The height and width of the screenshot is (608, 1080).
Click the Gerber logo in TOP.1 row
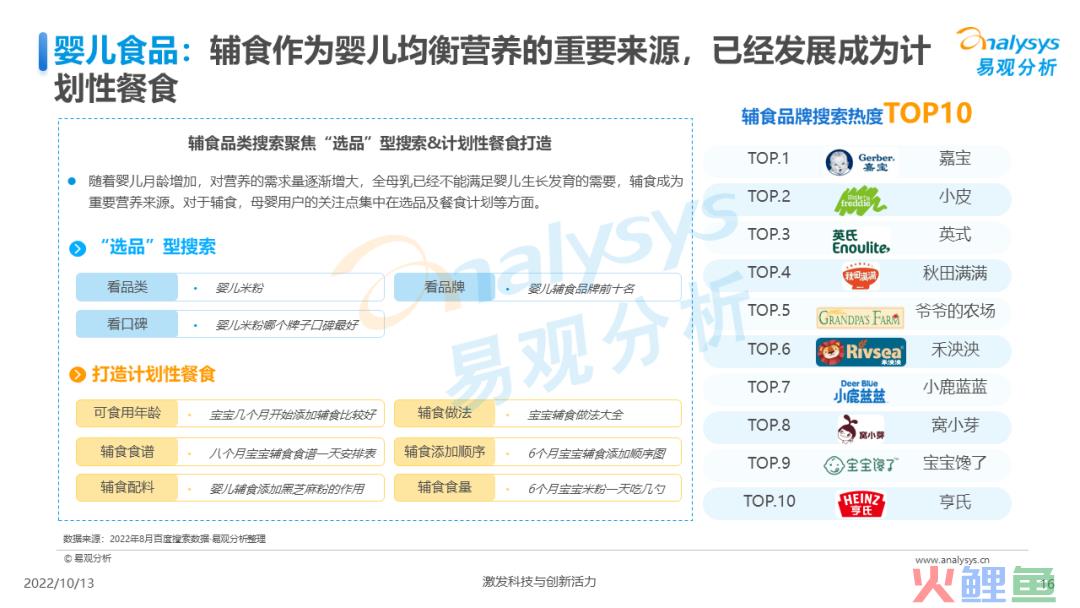coord(860,162)
